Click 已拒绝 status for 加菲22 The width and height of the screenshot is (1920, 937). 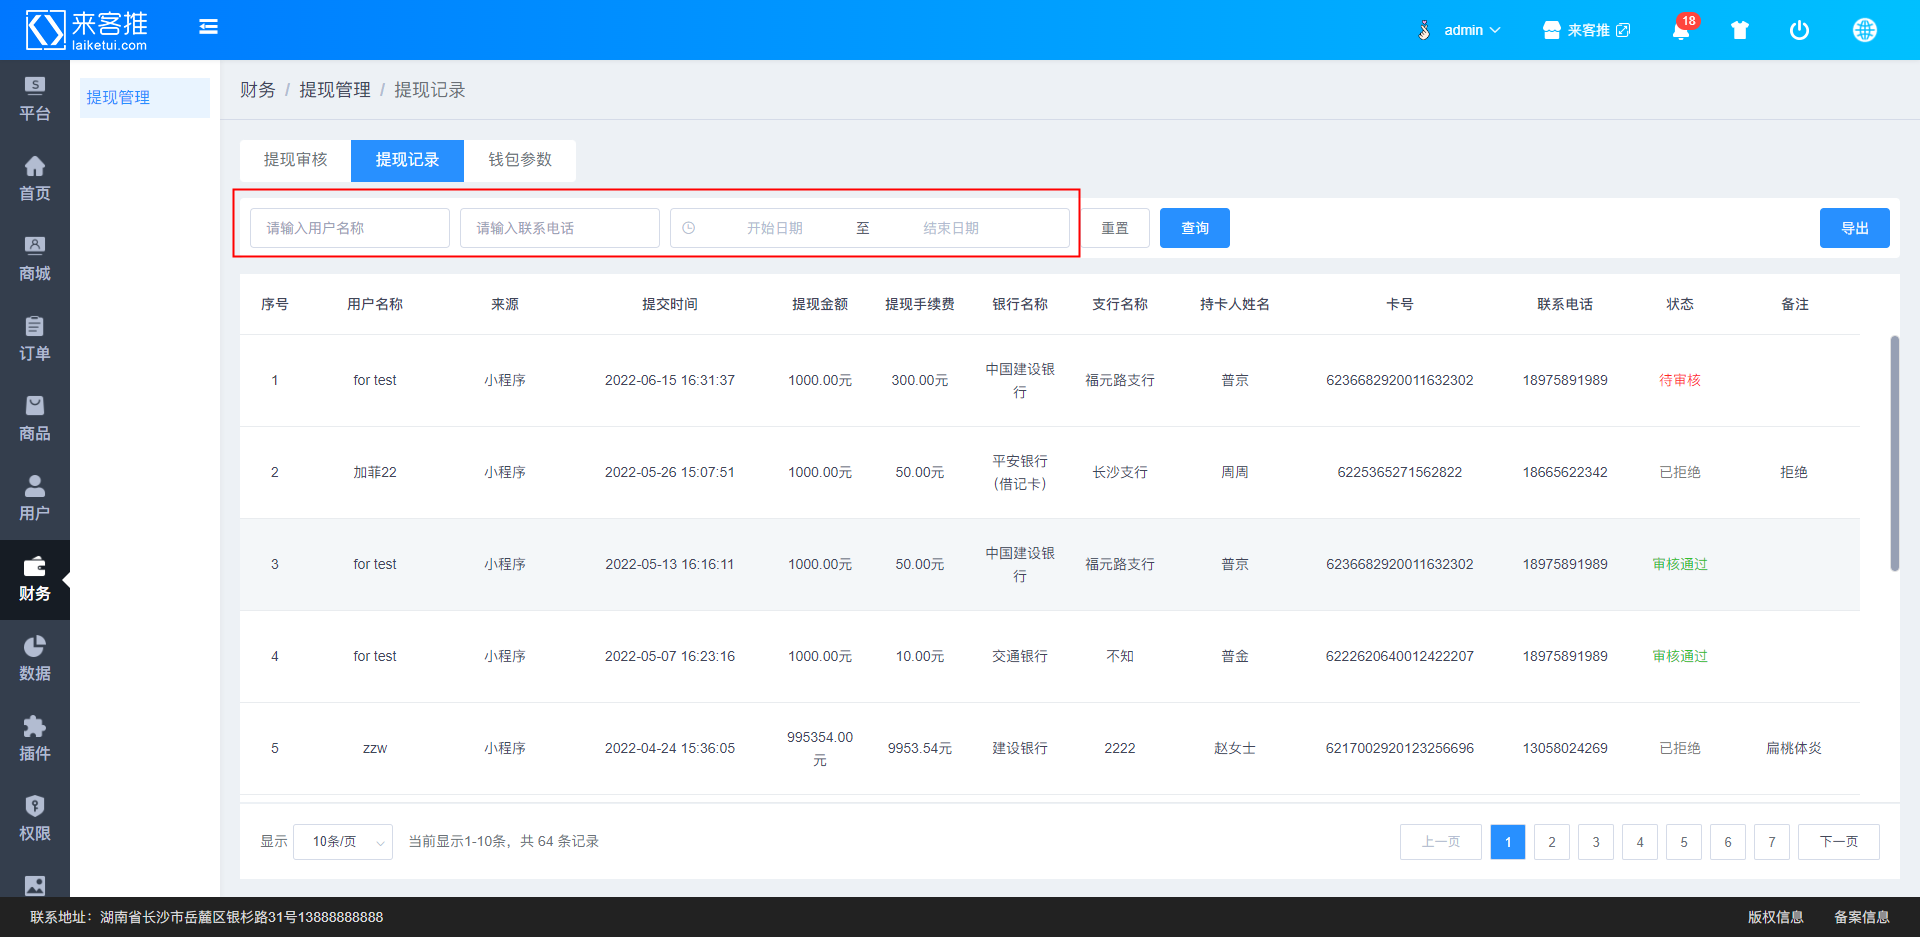tap(1680, 472)
